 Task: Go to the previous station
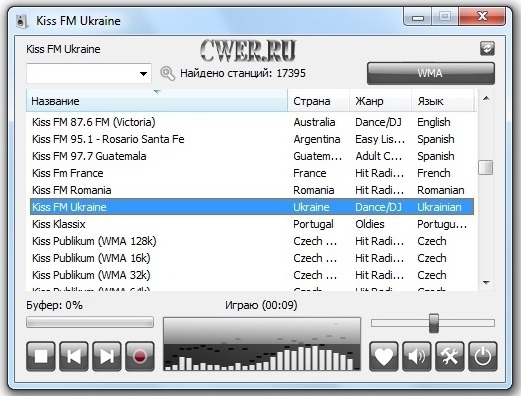pos(74,356)
